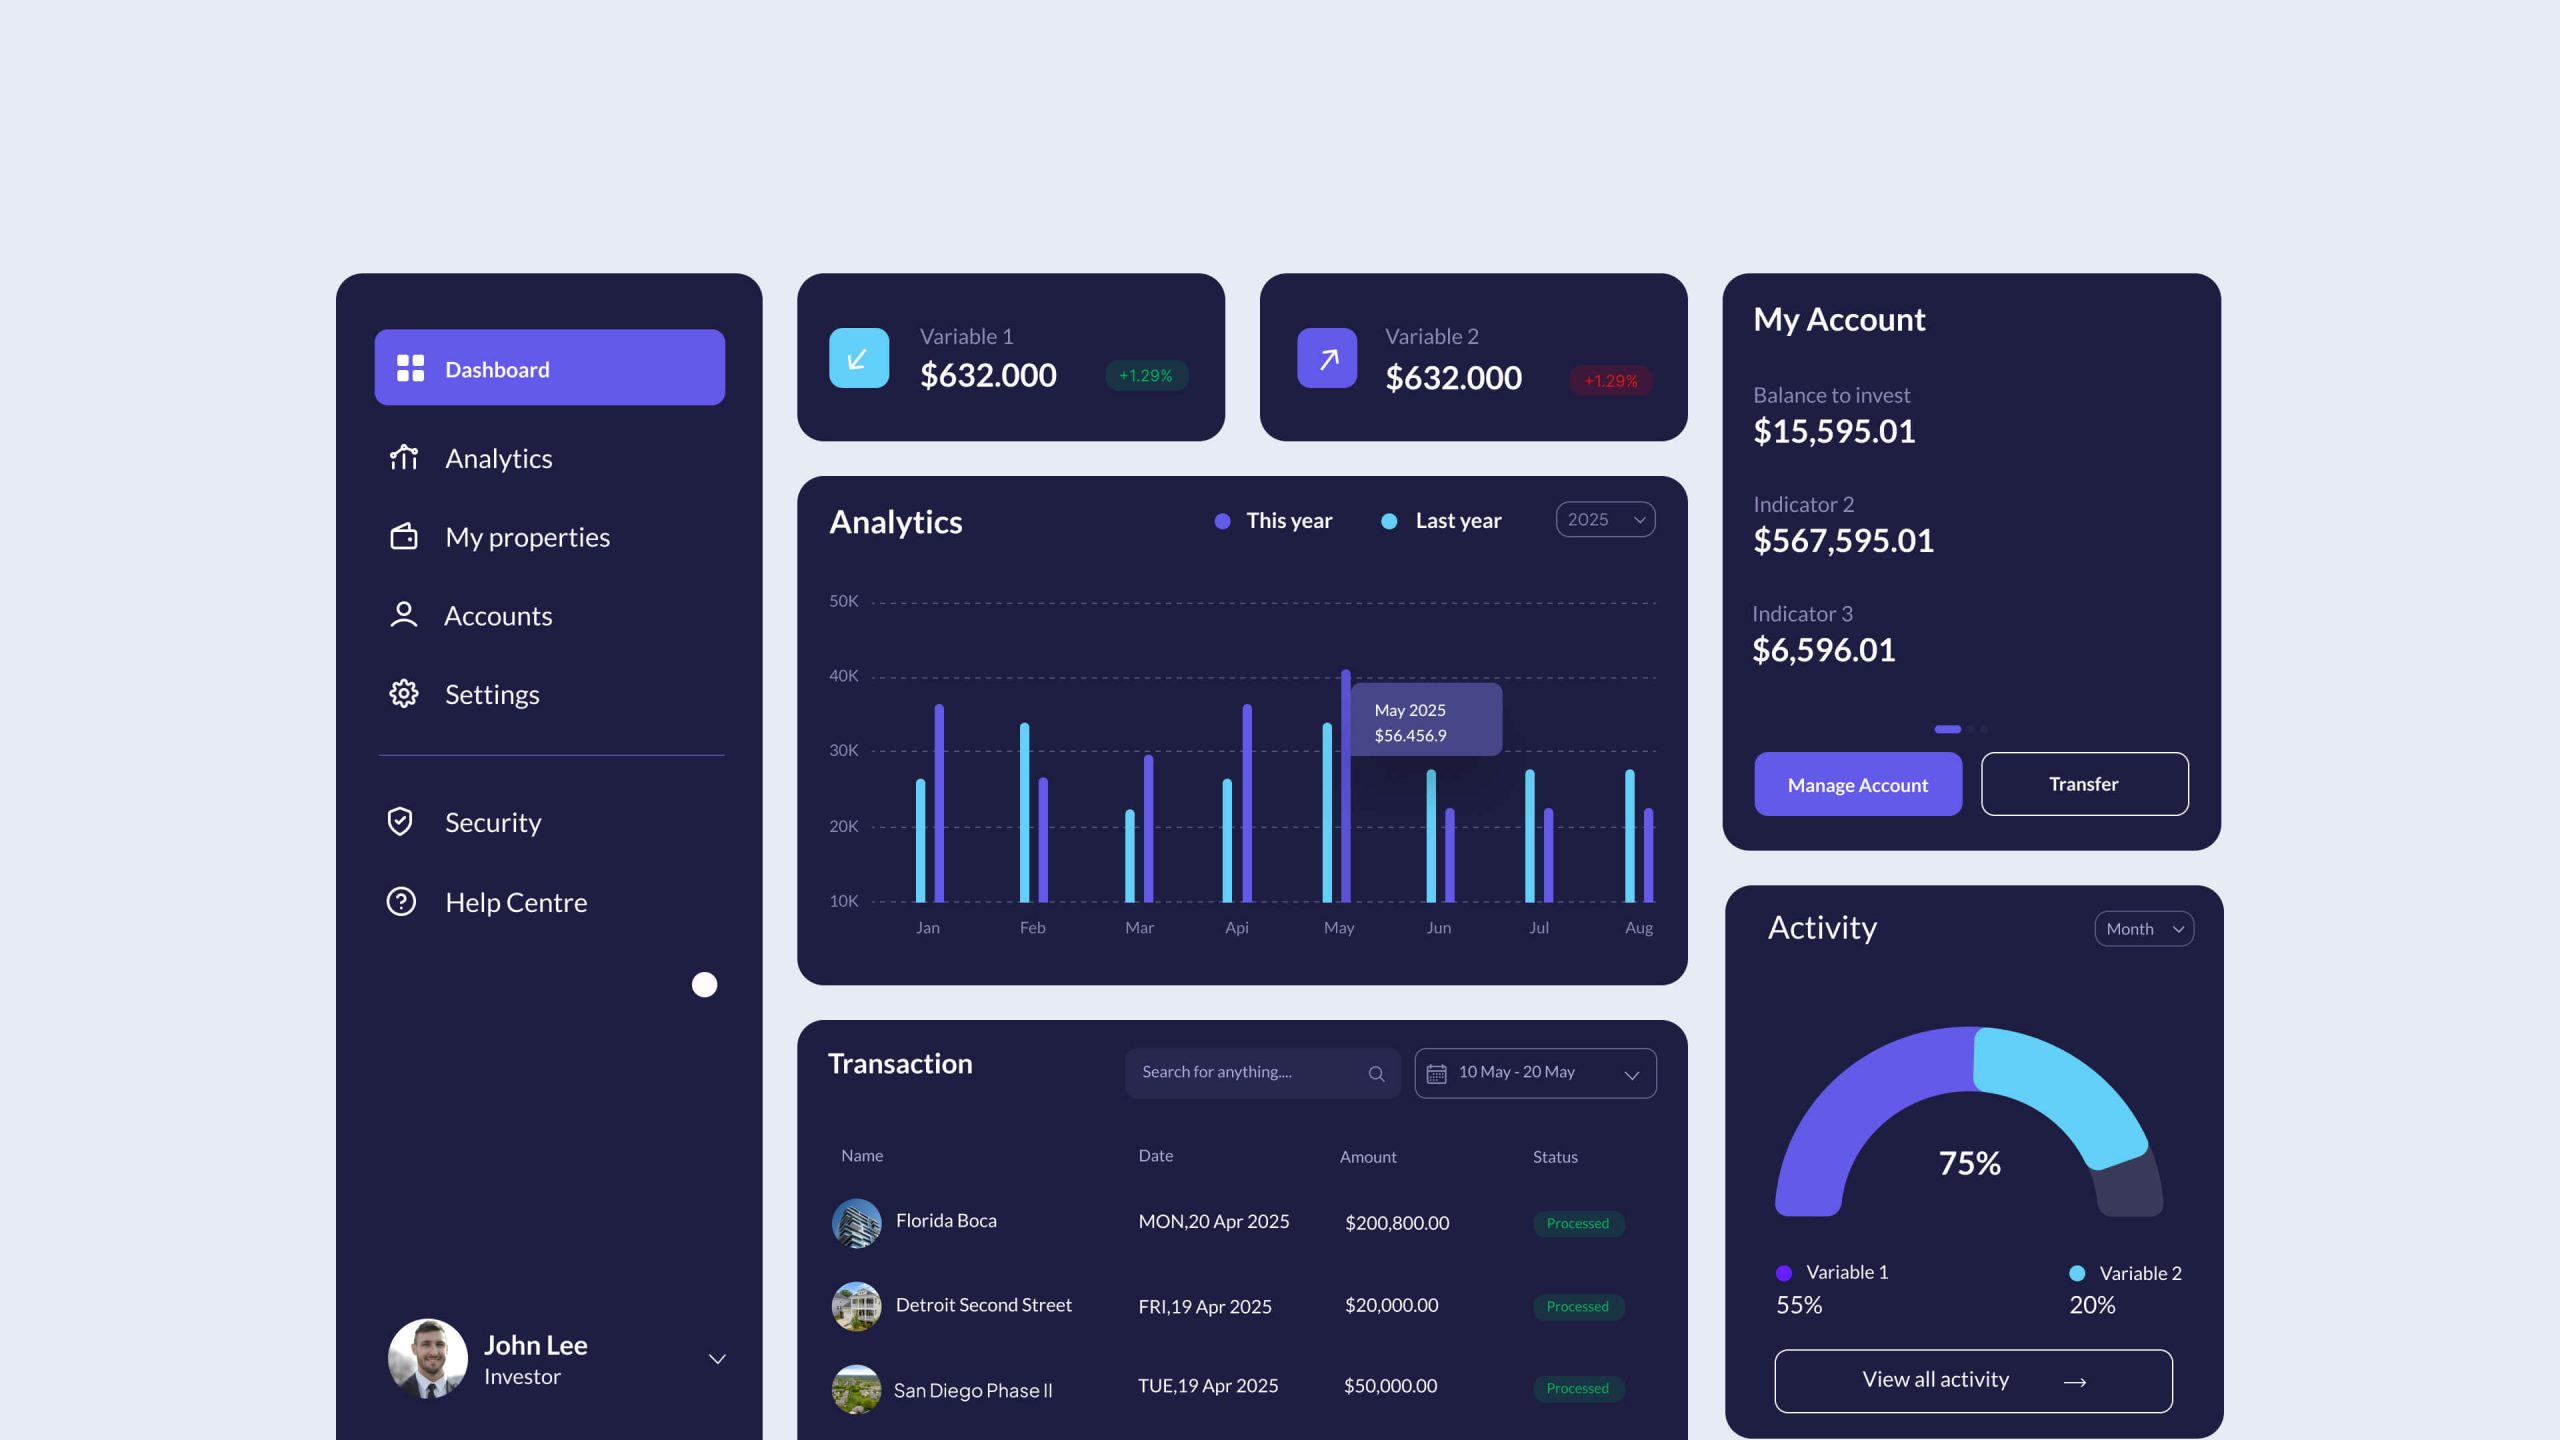2560x1440 pixels.
Task: Expand the 10 May - 20 May date range
Action: [1535, 1073]
